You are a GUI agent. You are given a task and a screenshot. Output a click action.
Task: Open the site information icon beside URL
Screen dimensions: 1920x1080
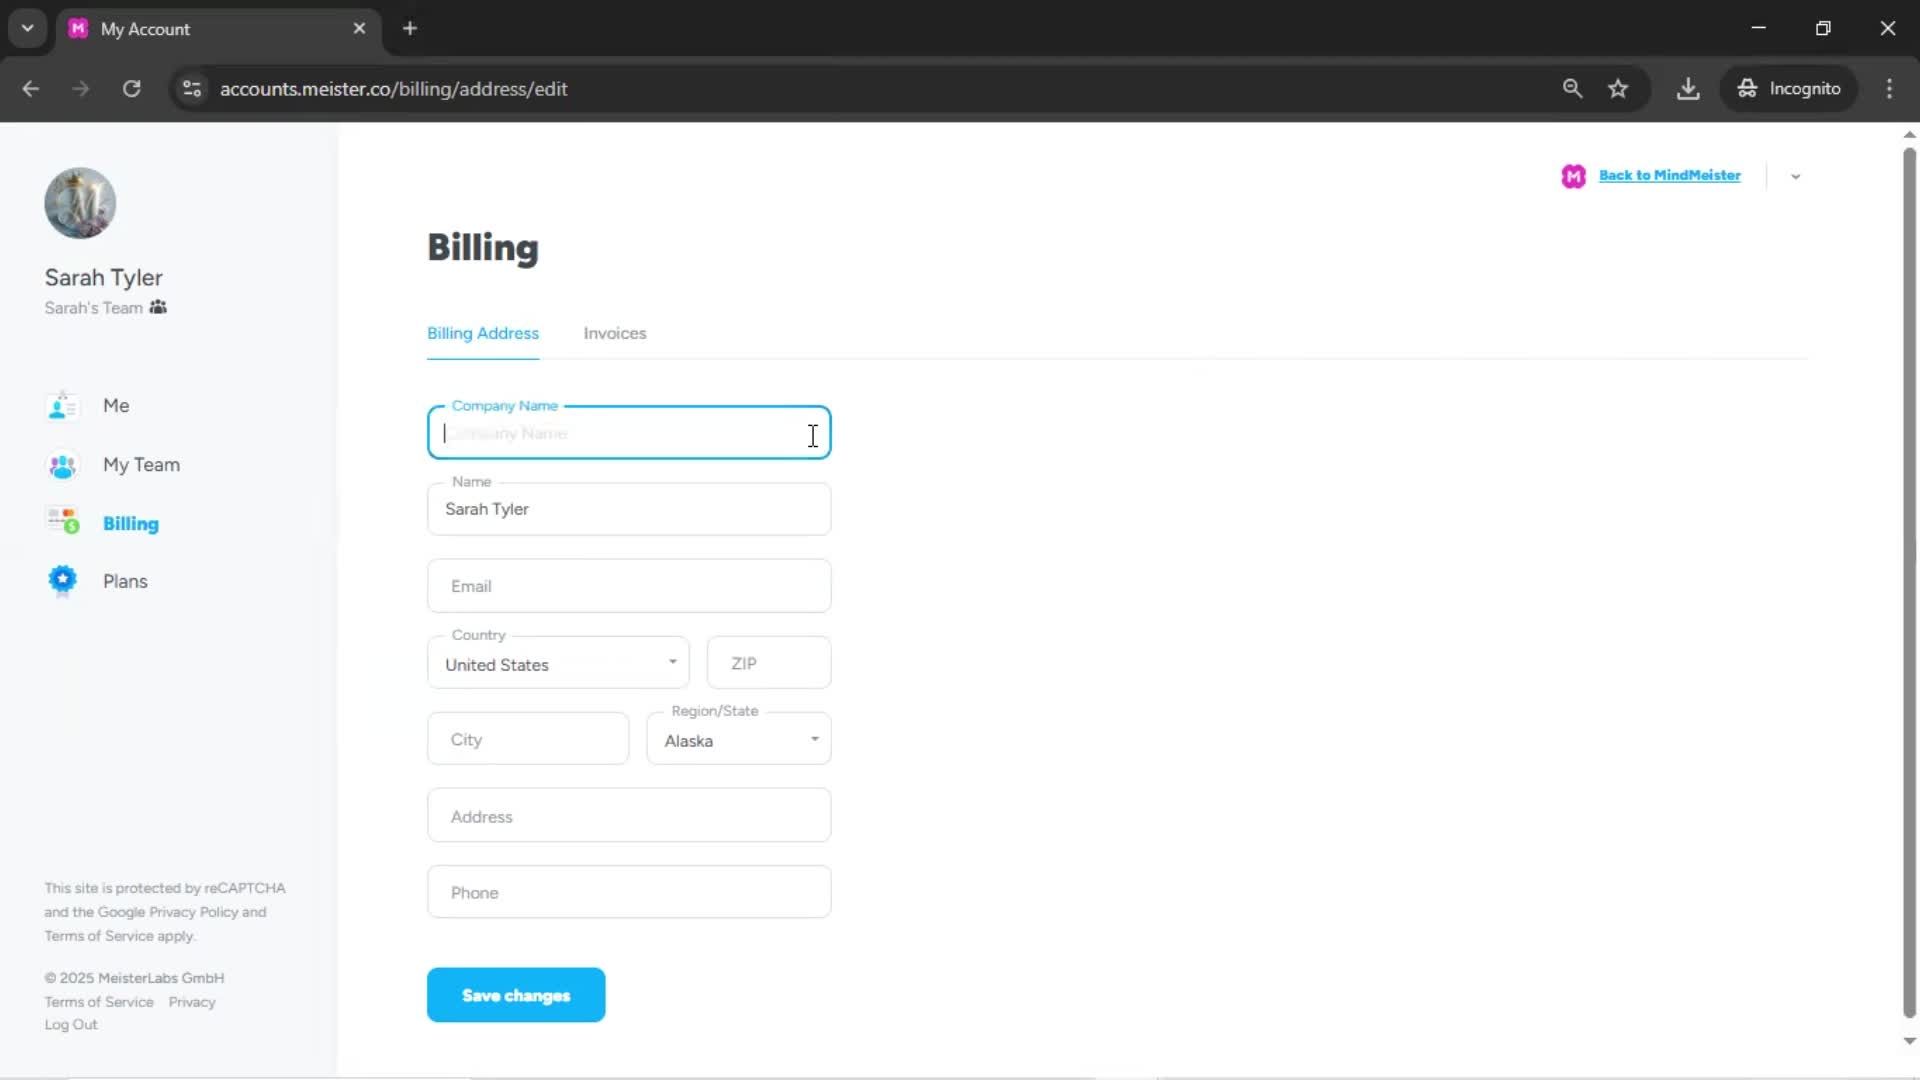click(x=192, y=89)
